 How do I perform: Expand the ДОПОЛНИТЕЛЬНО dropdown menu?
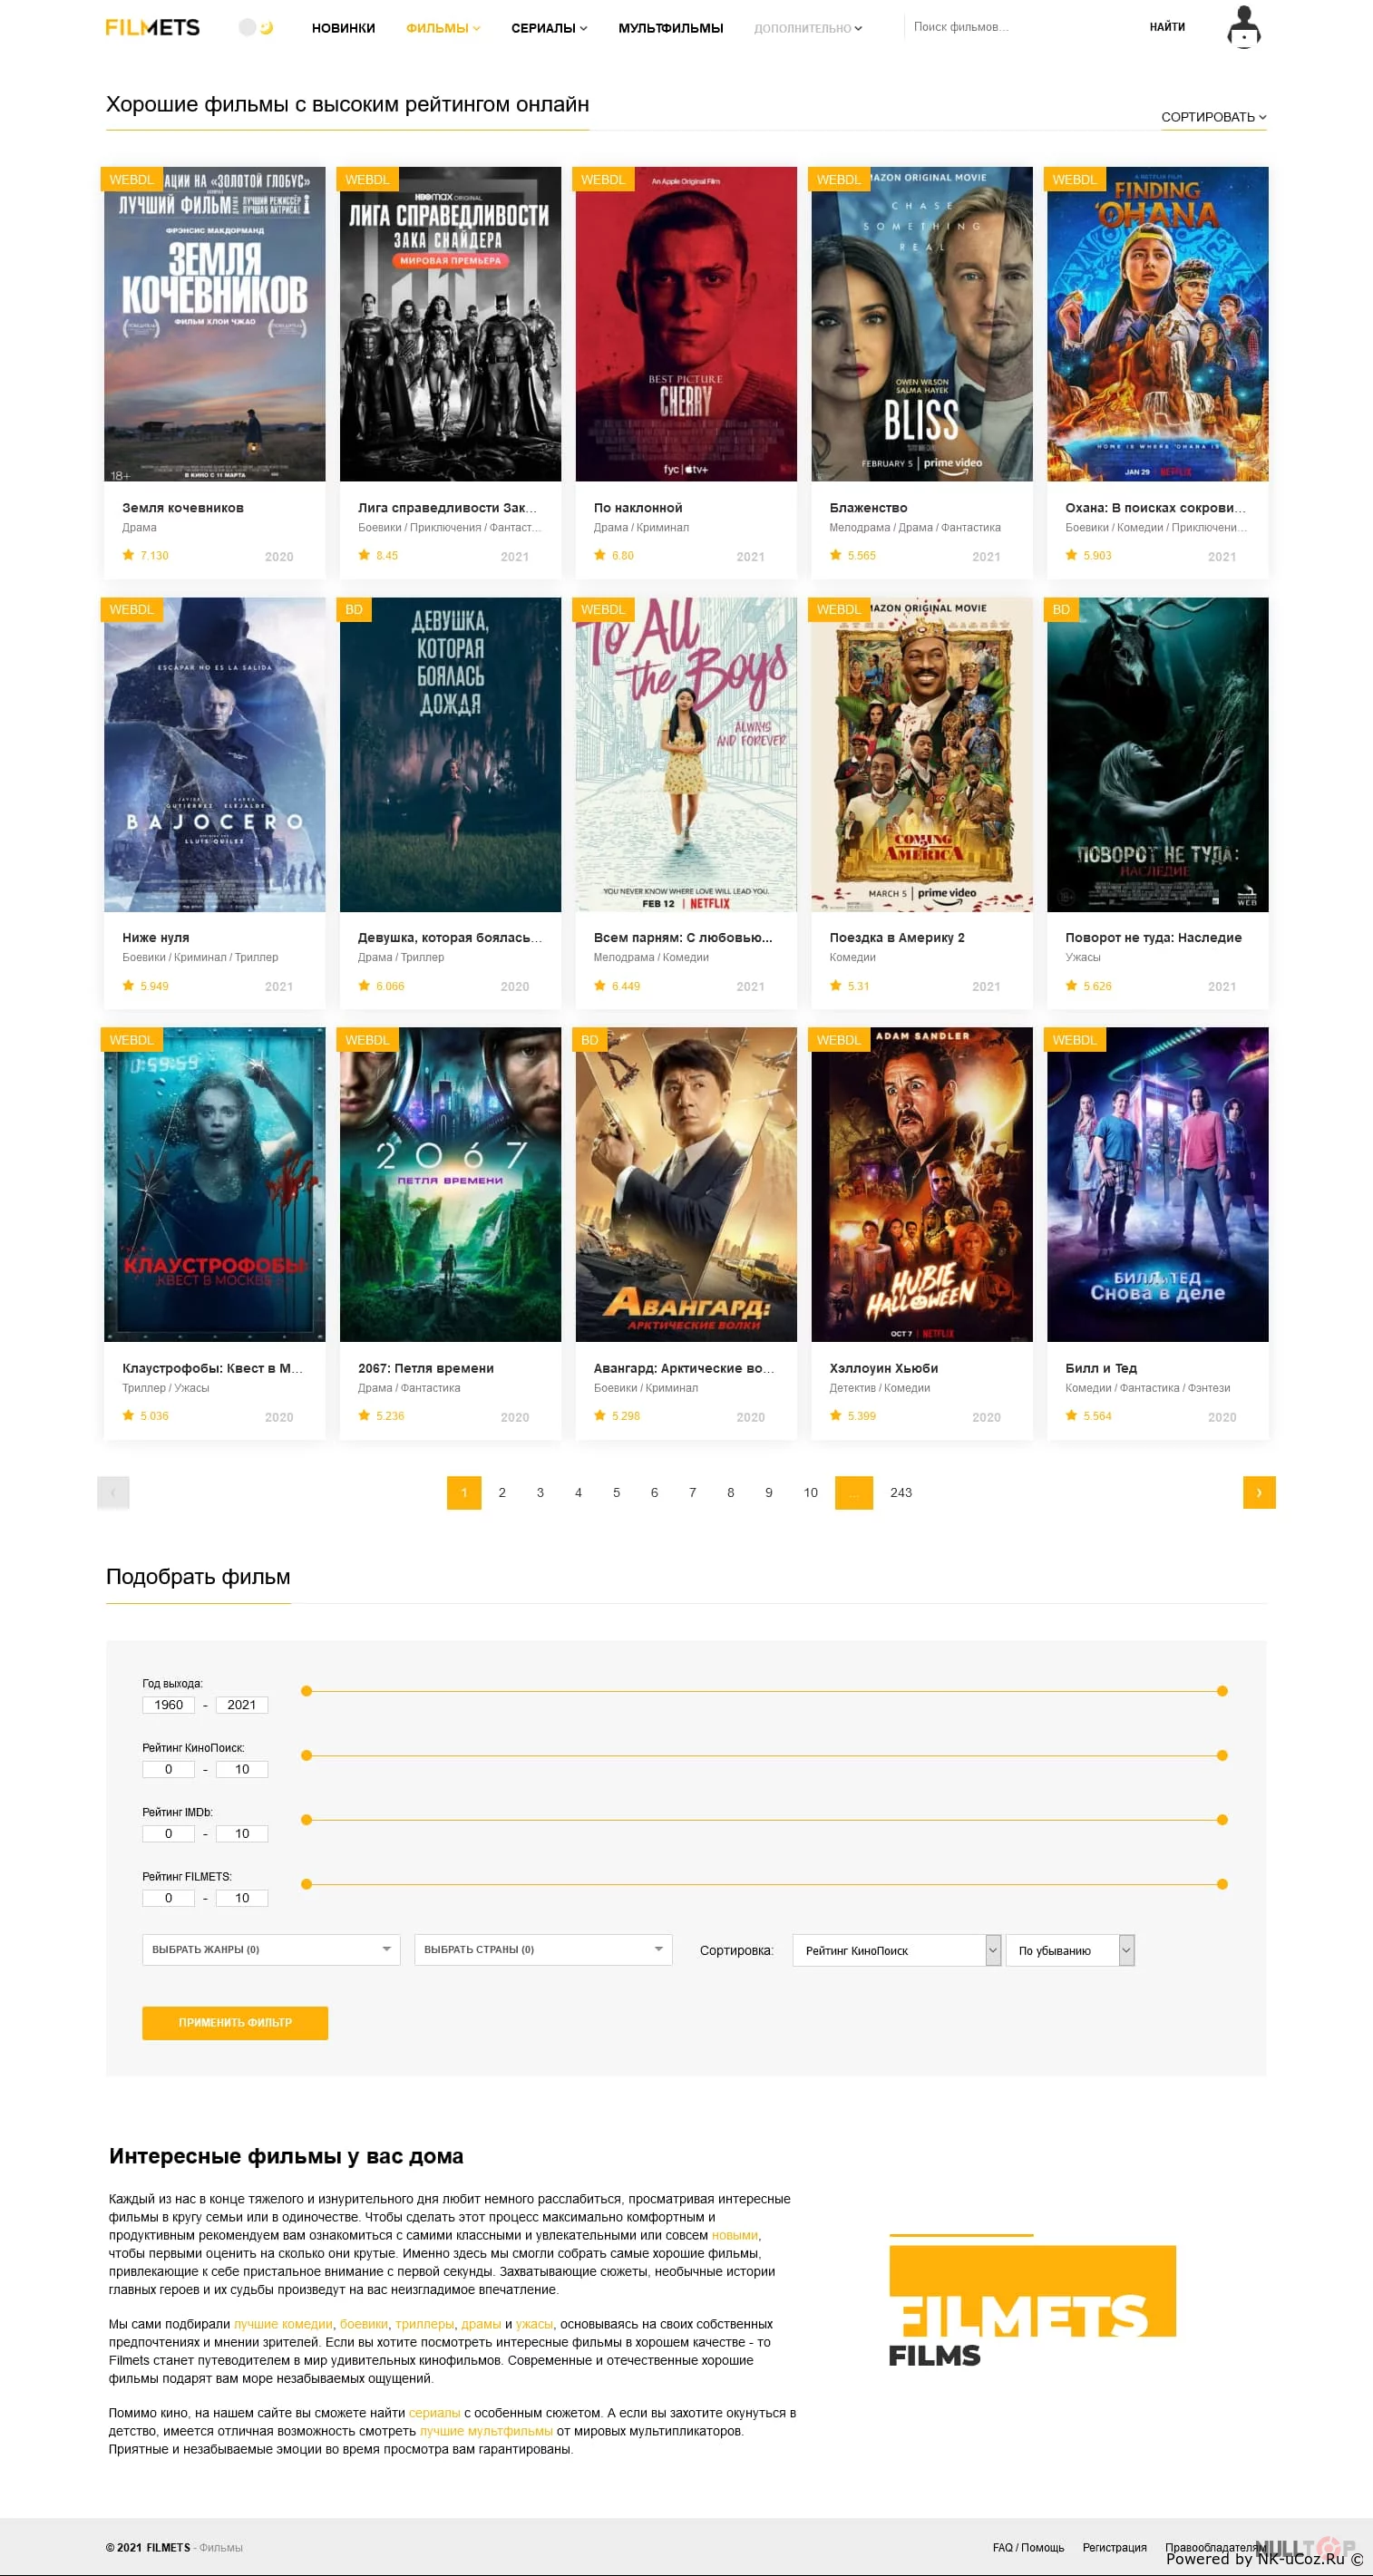coord(808,28)
